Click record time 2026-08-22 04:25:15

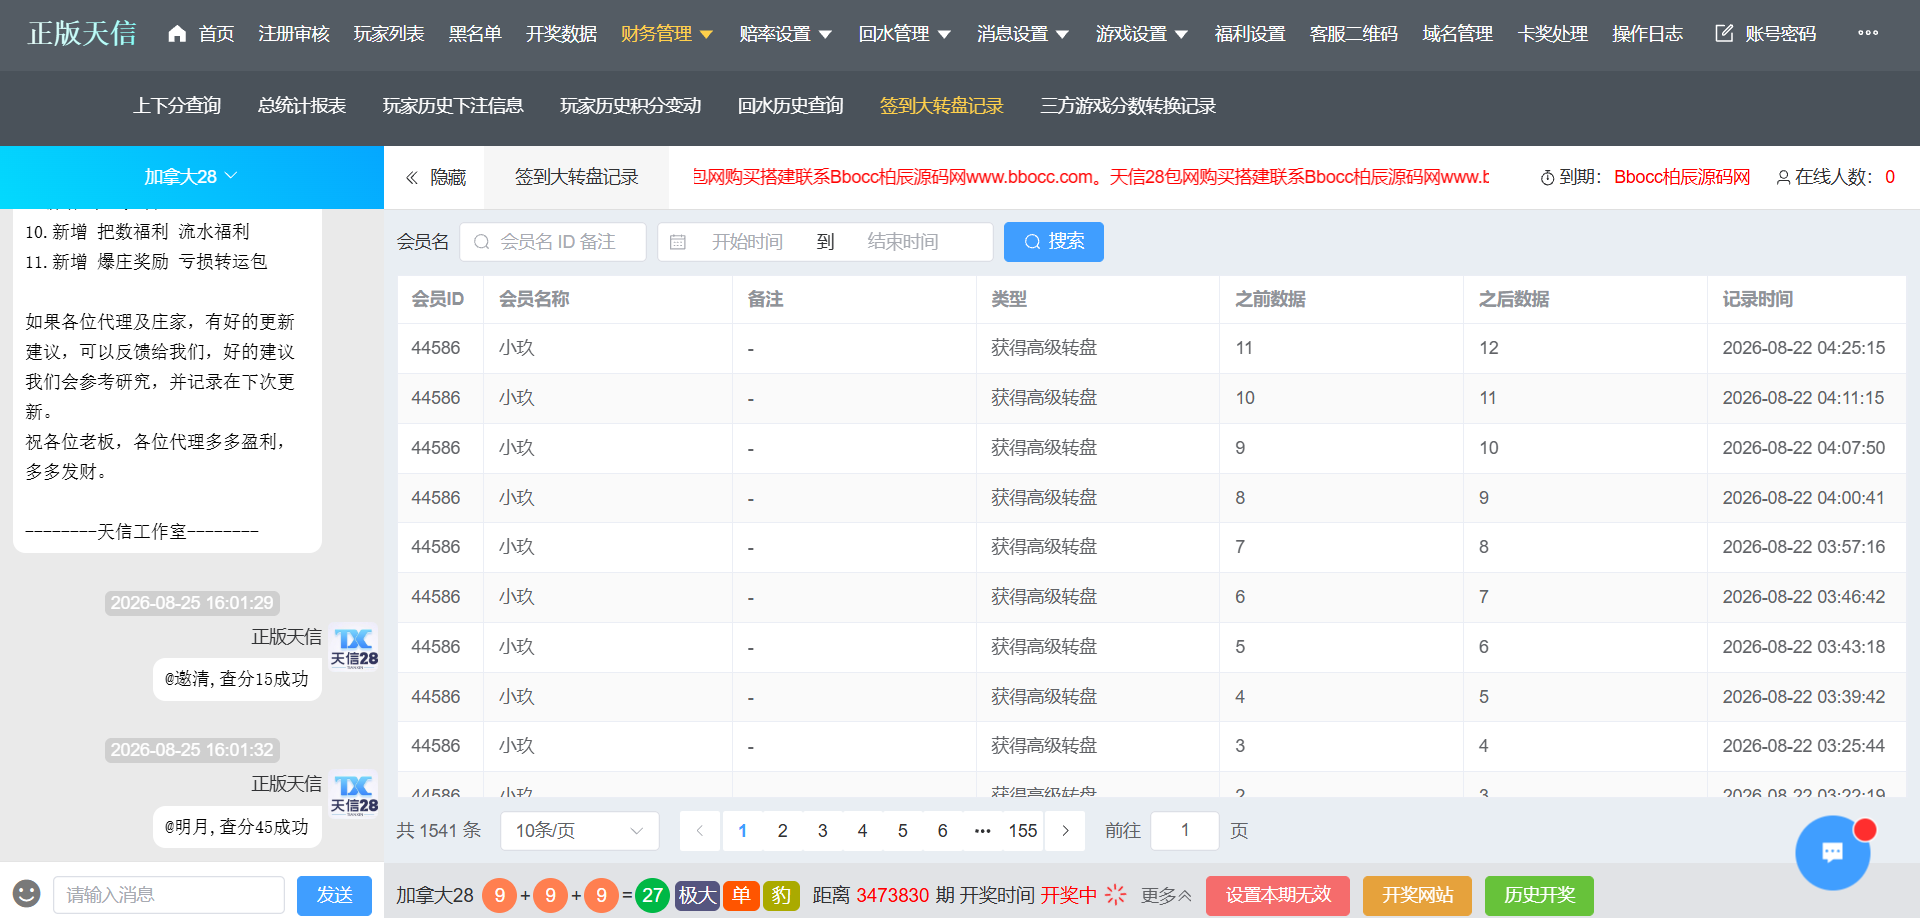tap(1804, 348)
